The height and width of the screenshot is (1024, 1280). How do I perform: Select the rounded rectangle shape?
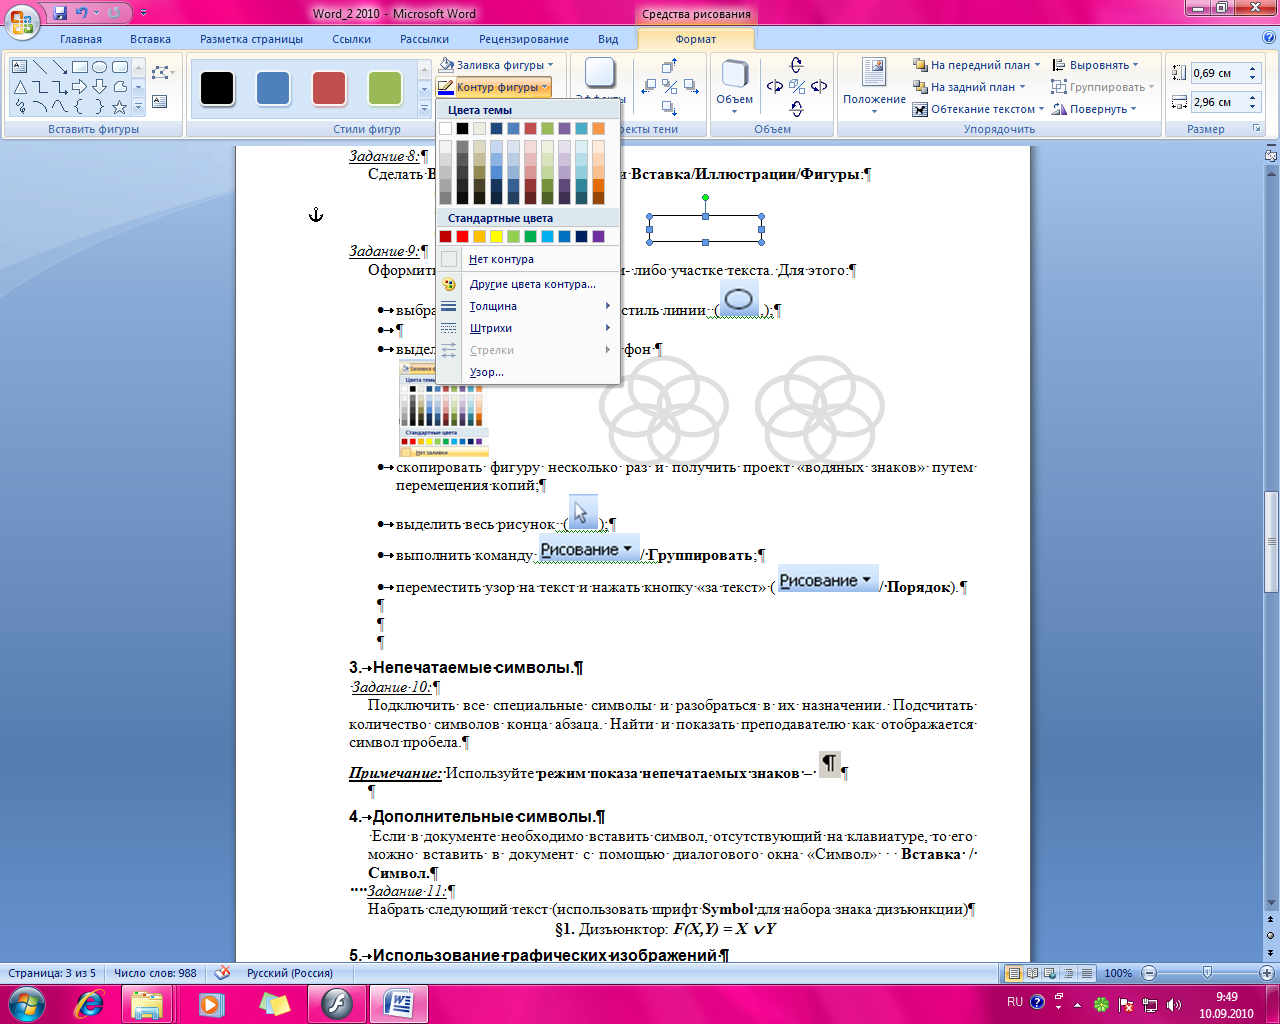tap(120, 67)
